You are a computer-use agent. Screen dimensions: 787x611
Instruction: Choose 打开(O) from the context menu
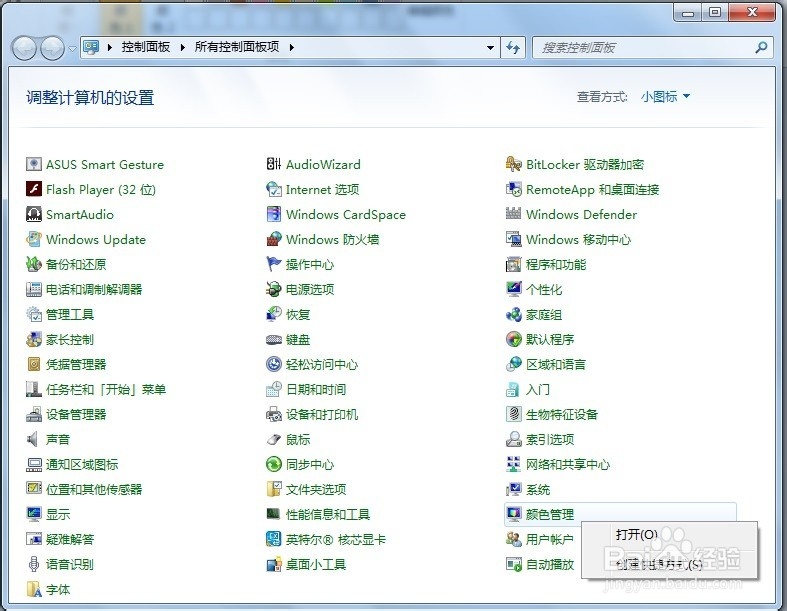click(x=636, y=534)
